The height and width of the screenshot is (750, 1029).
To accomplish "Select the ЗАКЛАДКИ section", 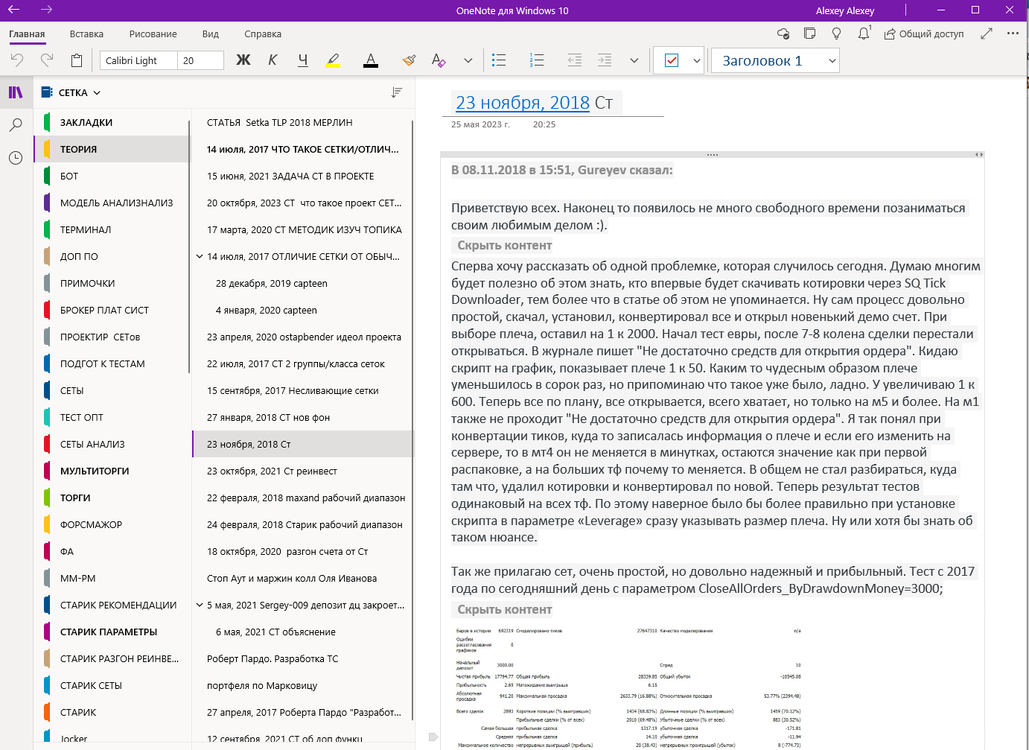I will tap(112, 122).
